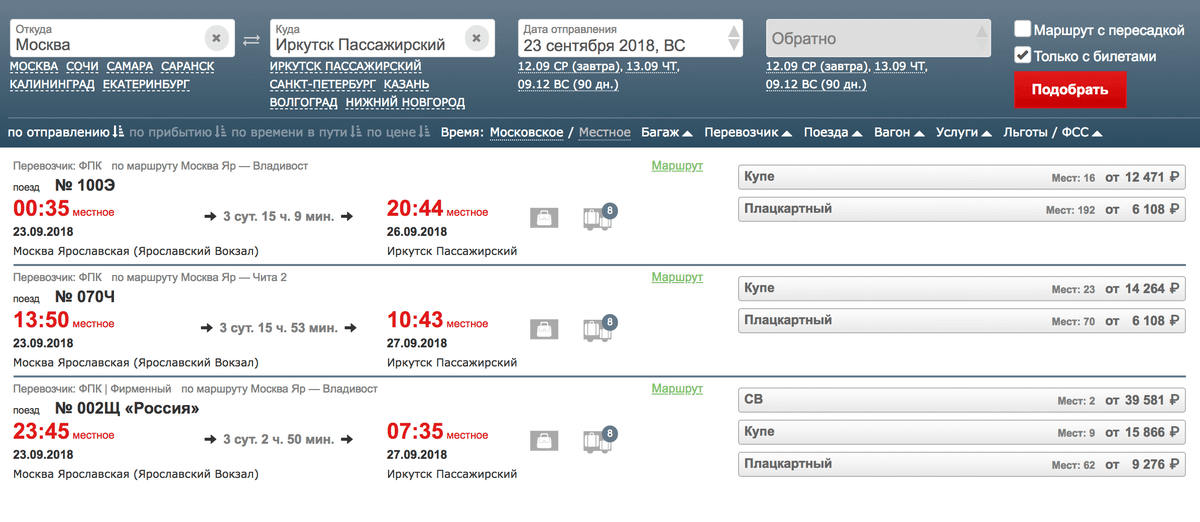Select Купе class for train 002Щ Россия
1200x522 pixels.
point(961,432)
